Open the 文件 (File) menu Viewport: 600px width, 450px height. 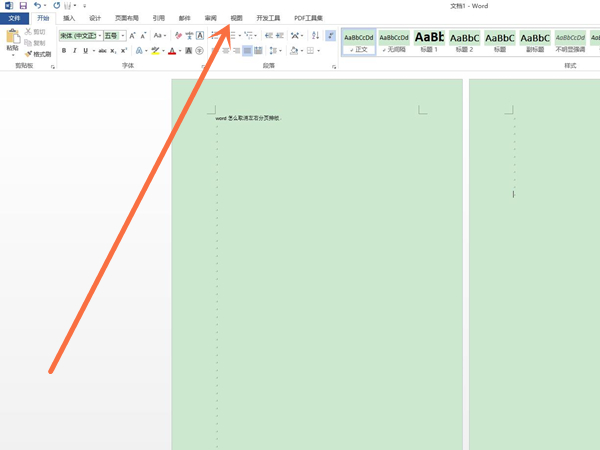tap(14, 18)
